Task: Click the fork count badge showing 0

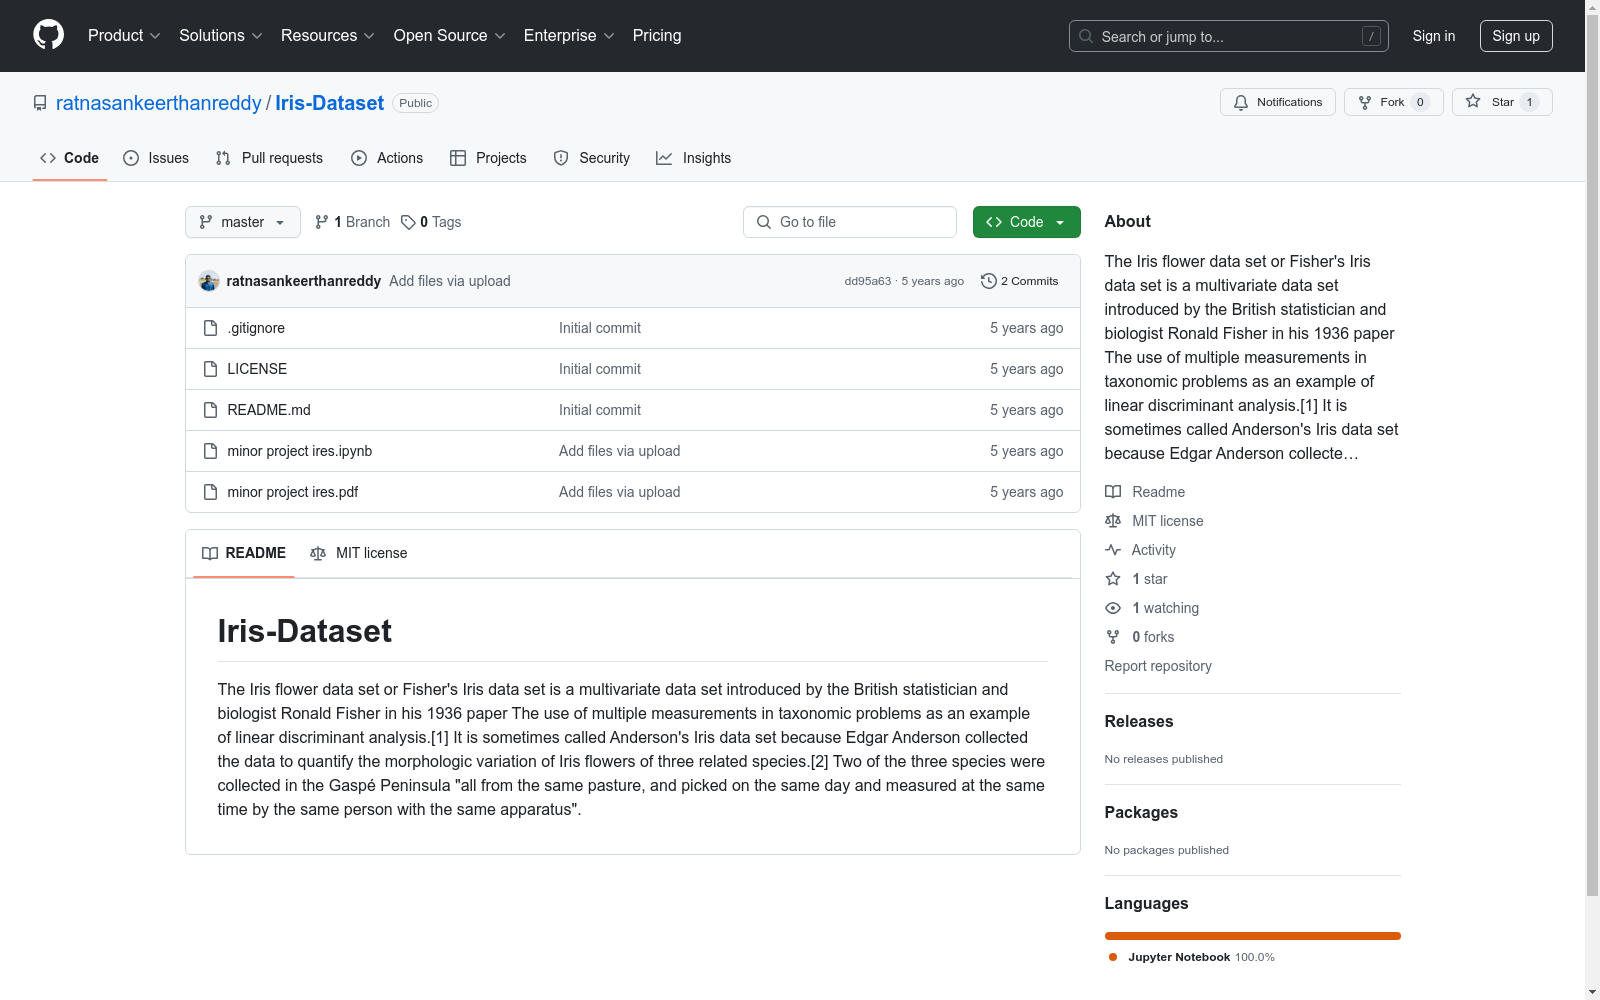Action: tap(1420, 102)
